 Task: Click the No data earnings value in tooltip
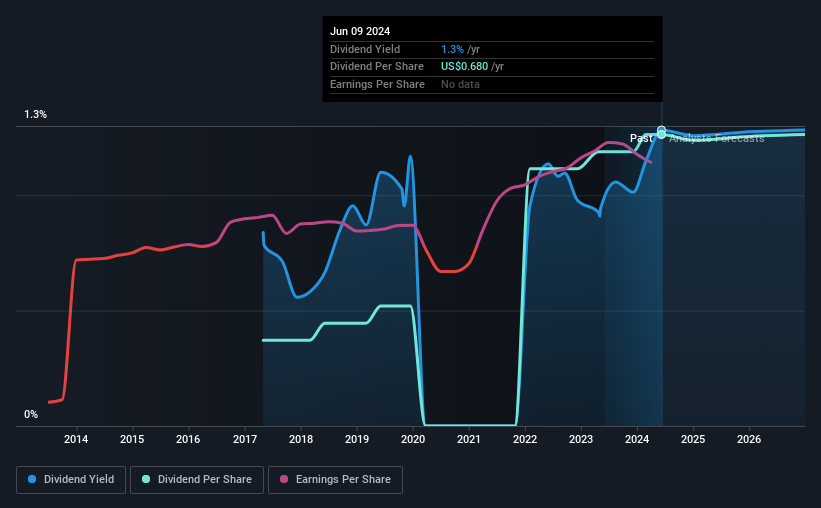460,84
